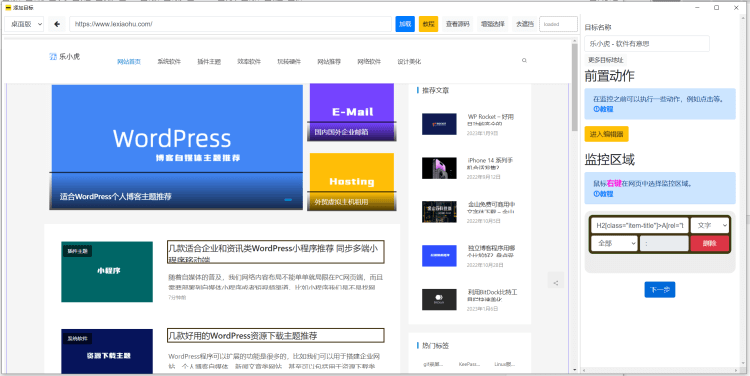Click the webpage vertical scrollbar thumb
The height and width of the screenshot is (376, 750).
coord(574,88)
